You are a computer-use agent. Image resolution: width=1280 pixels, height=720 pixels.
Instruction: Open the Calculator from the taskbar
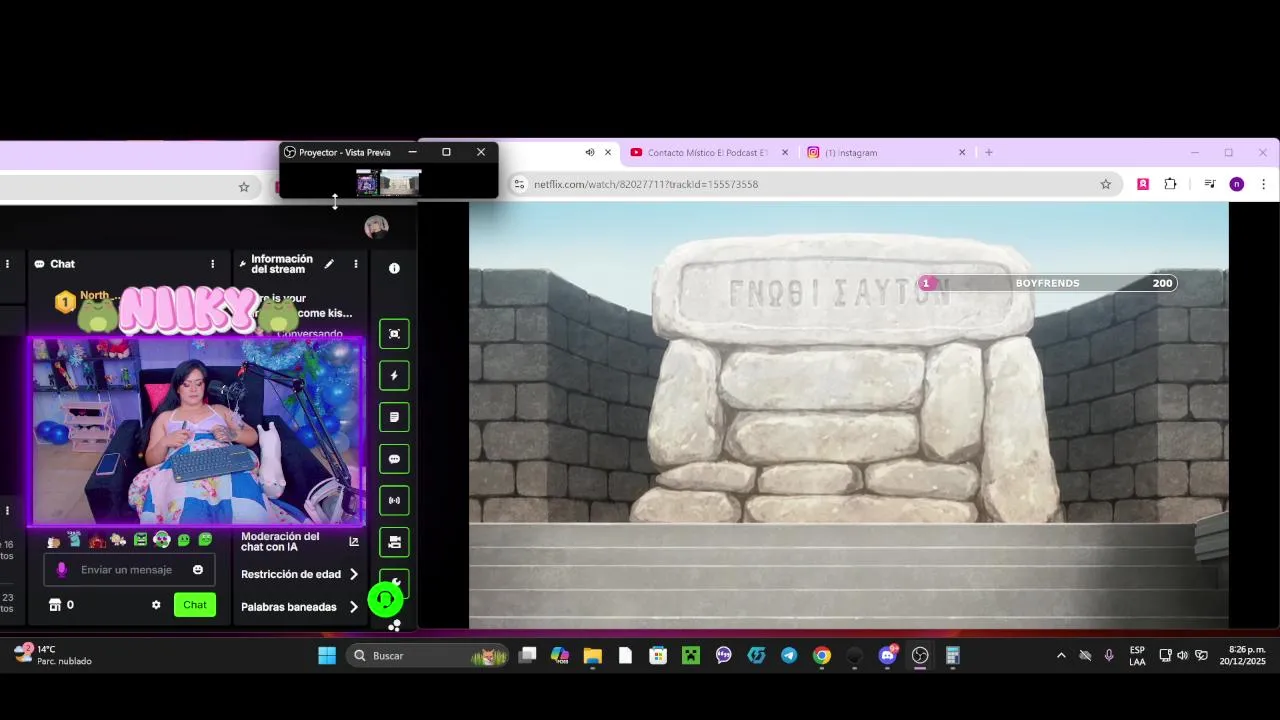coord(953,656)
